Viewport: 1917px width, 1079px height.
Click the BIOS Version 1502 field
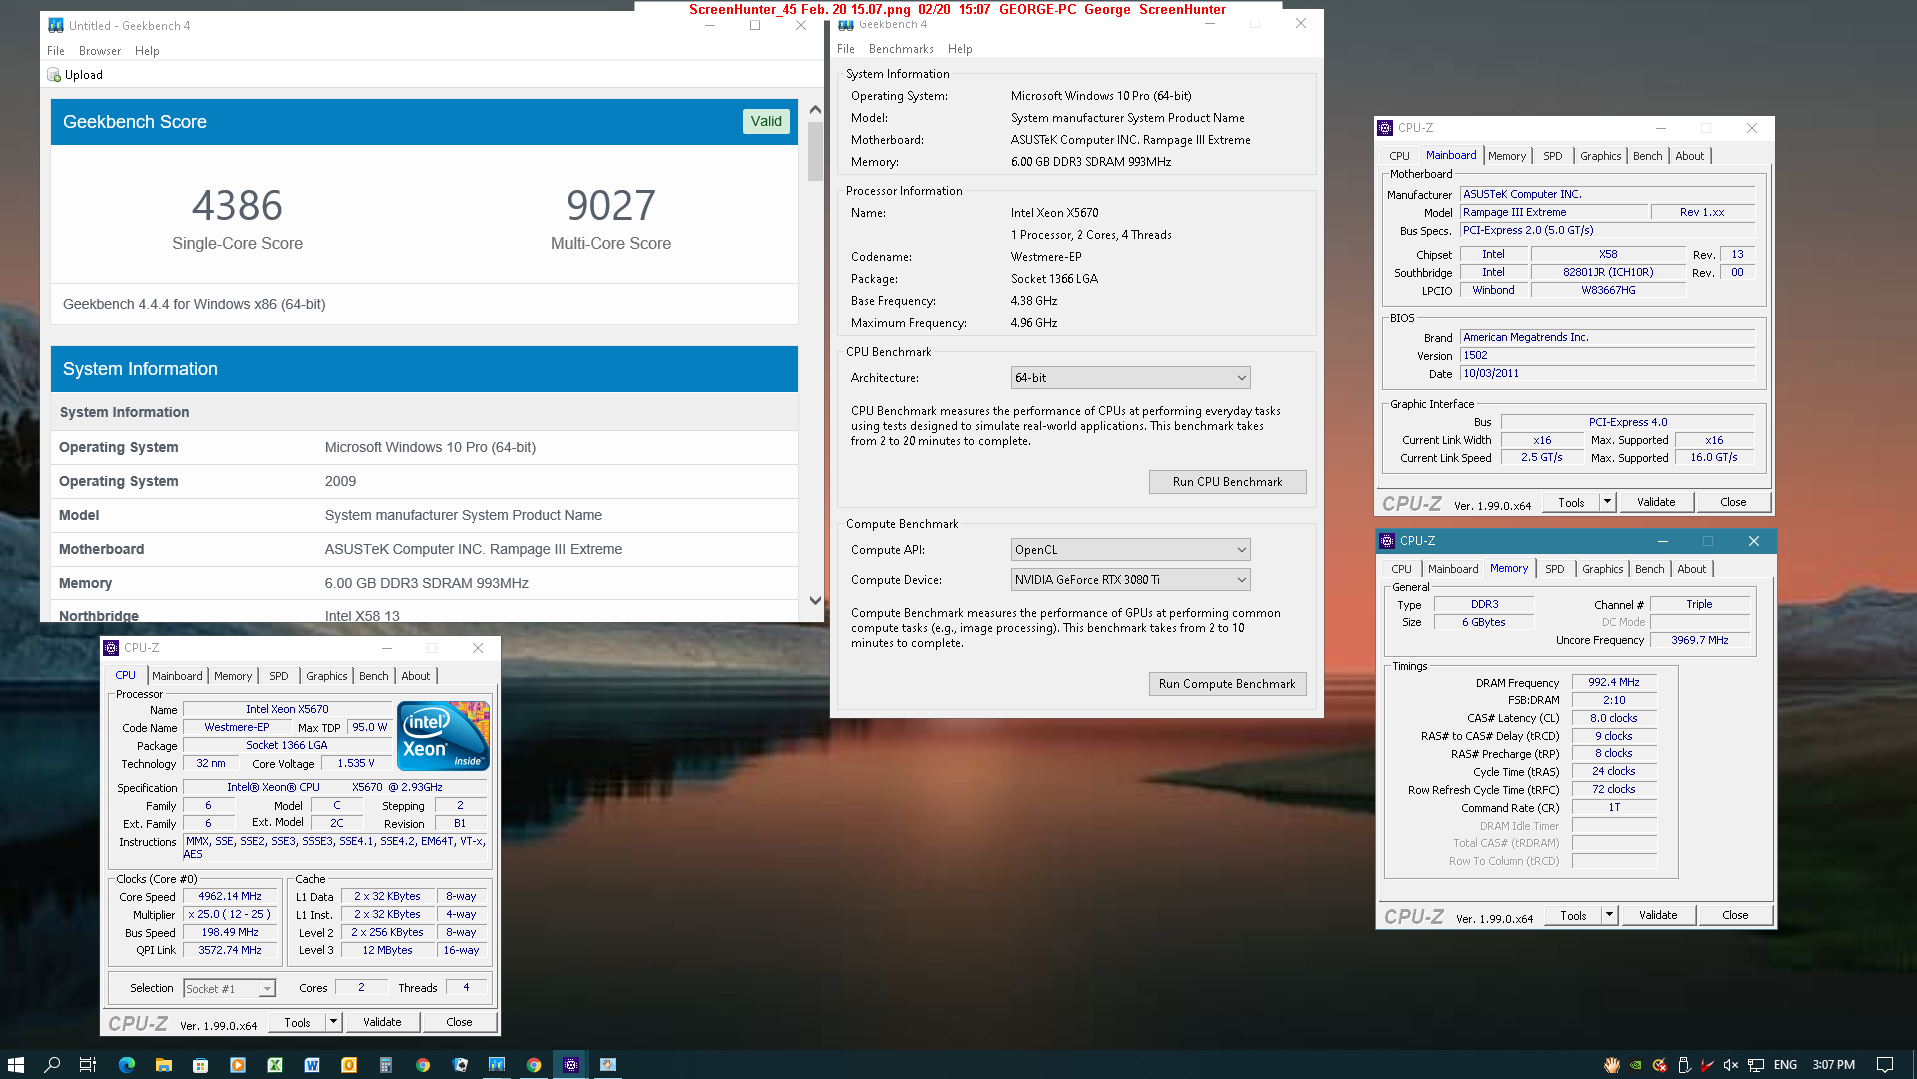click(x=1607, y=356)
